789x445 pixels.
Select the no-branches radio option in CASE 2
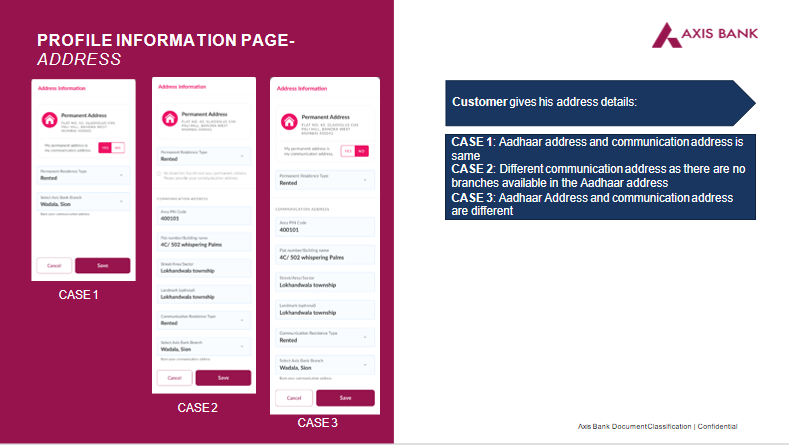[159, 174]
